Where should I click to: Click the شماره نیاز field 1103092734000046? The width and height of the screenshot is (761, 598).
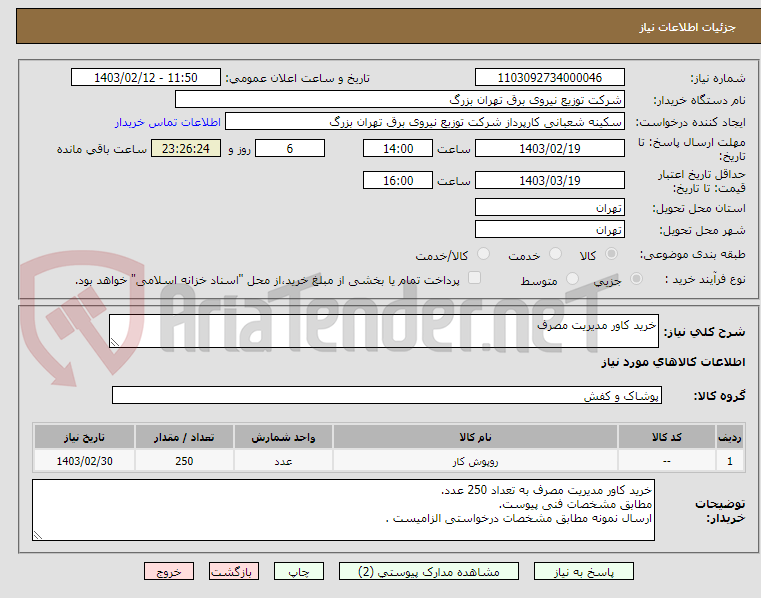549,78
